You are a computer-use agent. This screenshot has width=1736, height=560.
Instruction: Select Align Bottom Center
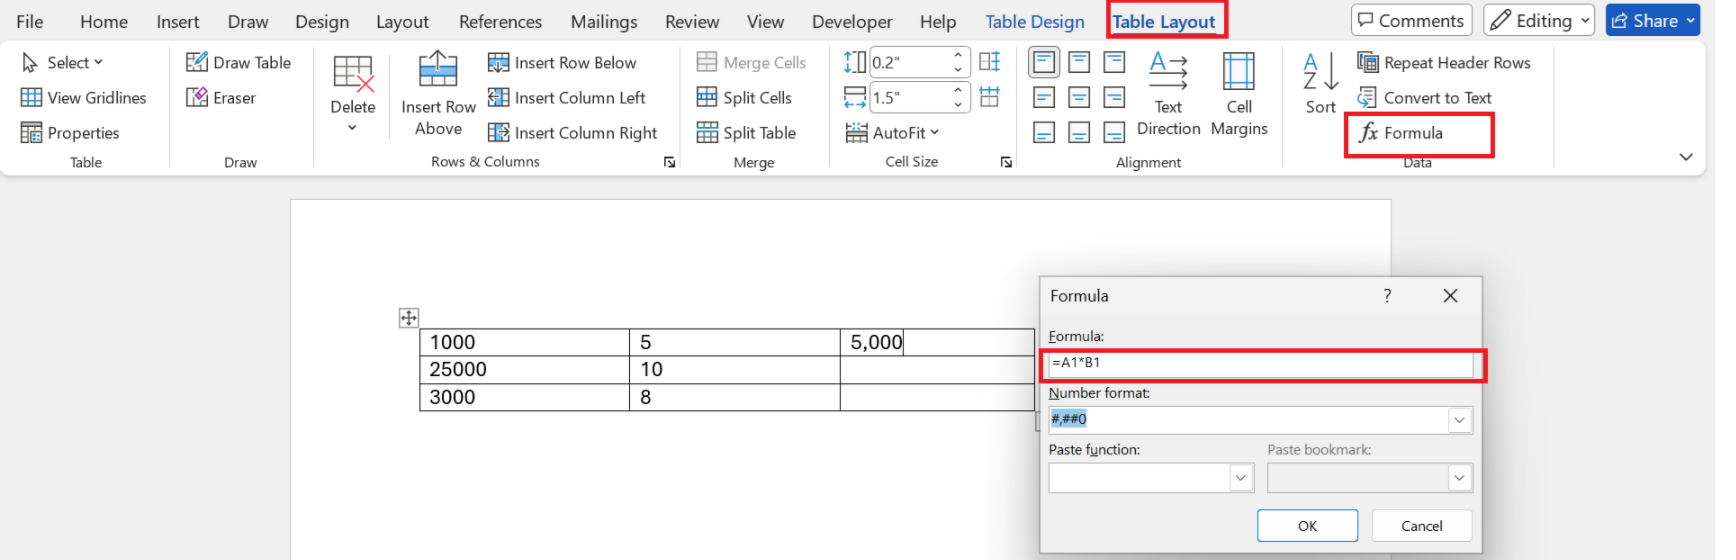point(1079,132)
